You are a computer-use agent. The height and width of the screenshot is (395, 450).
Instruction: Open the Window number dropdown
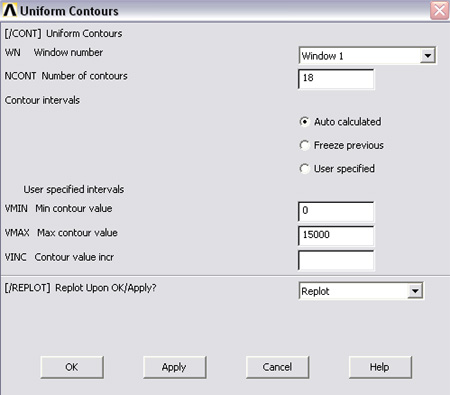pos(368,56)
